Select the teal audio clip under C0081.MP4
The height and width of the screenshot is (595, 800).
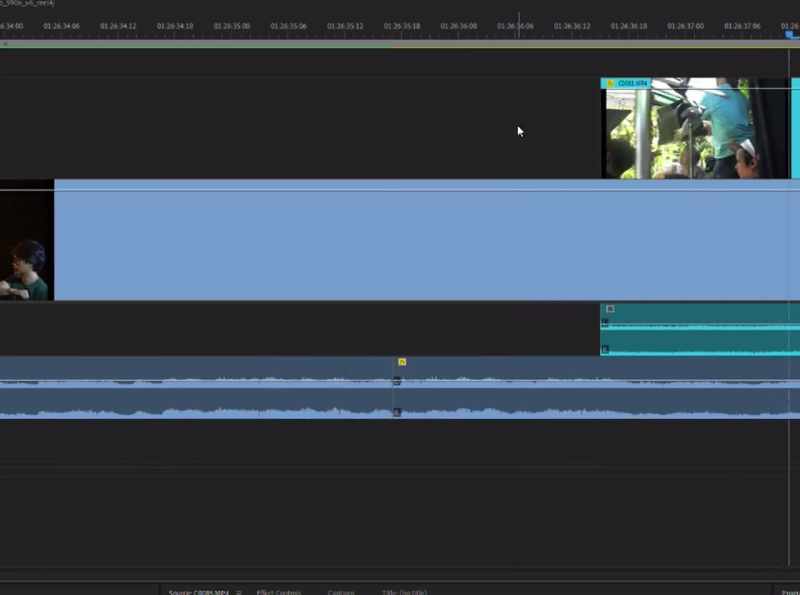(700, 329)
